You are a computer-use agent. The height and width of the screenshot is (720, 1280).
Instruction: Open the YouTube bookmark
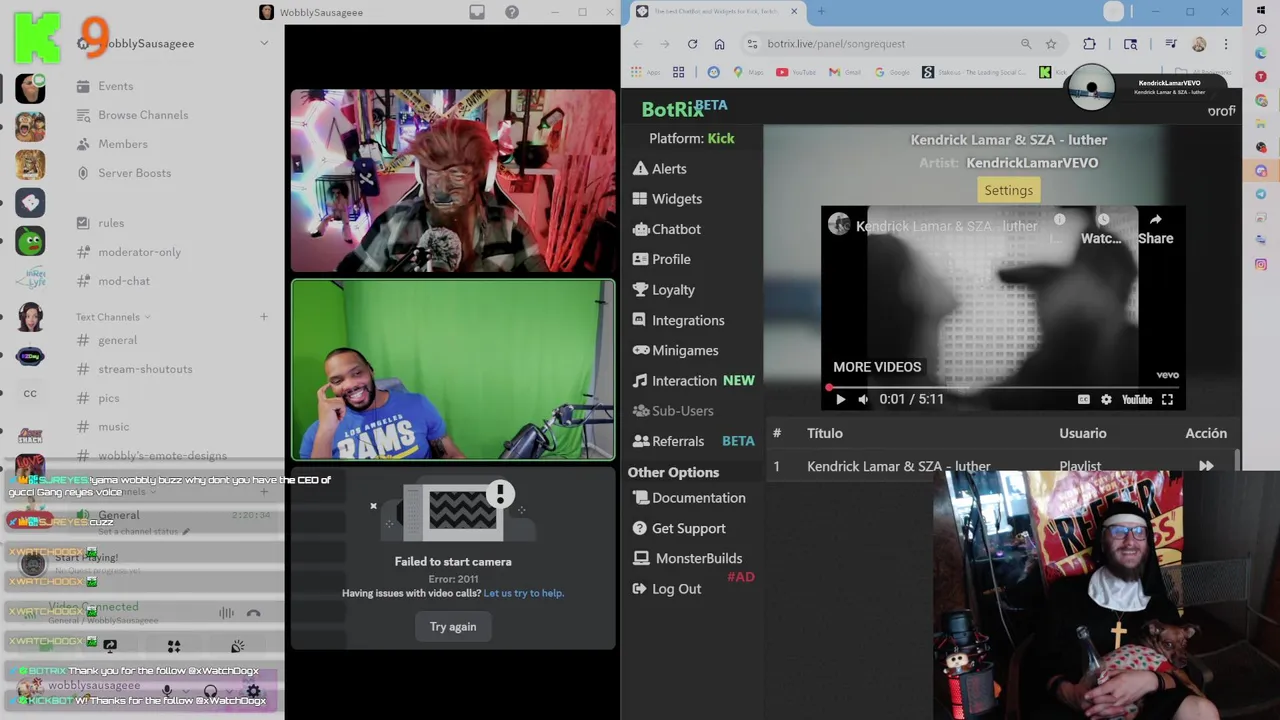click(x=797, y=72)
